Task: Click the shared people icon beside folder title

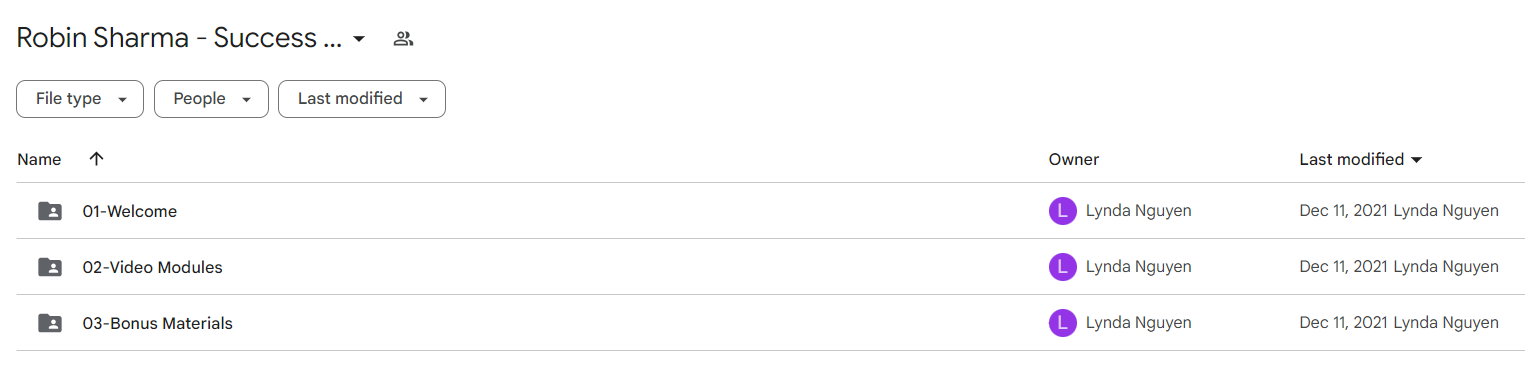Action: click(403, 39)
